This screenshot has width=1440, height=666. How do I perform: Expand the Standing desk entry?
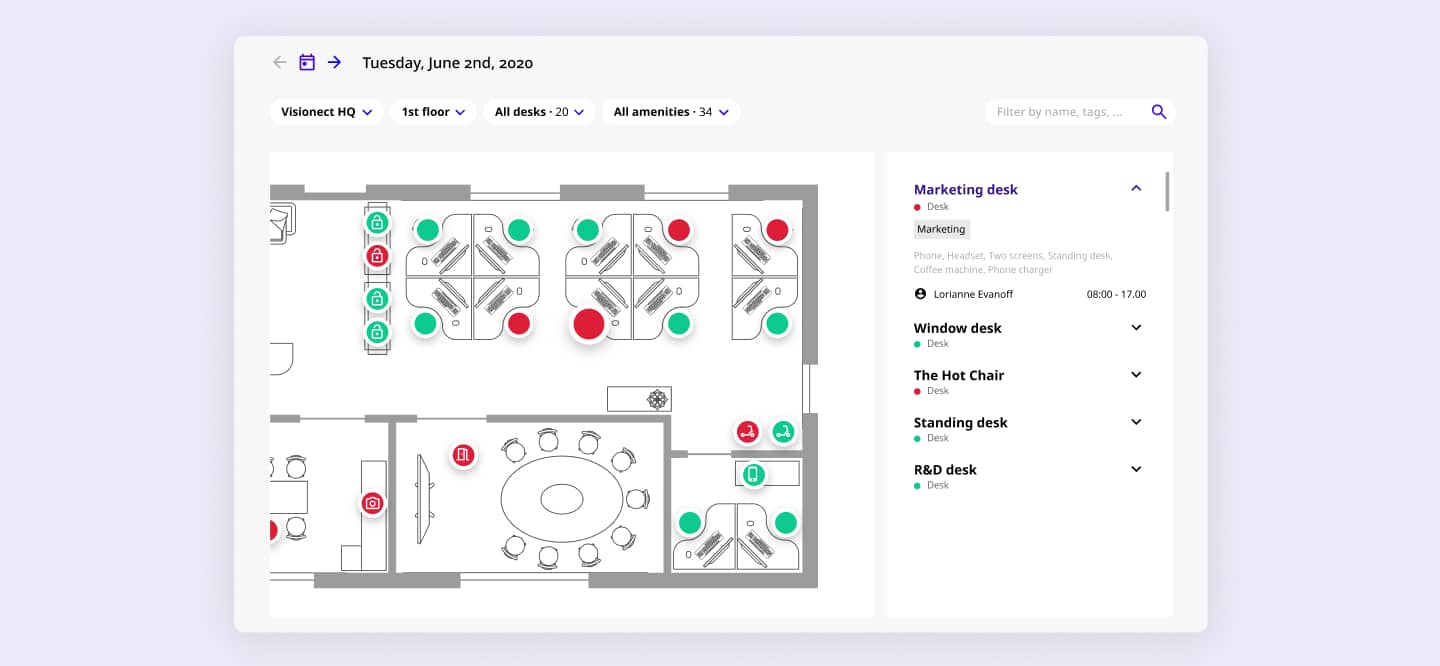[1136, 422]
